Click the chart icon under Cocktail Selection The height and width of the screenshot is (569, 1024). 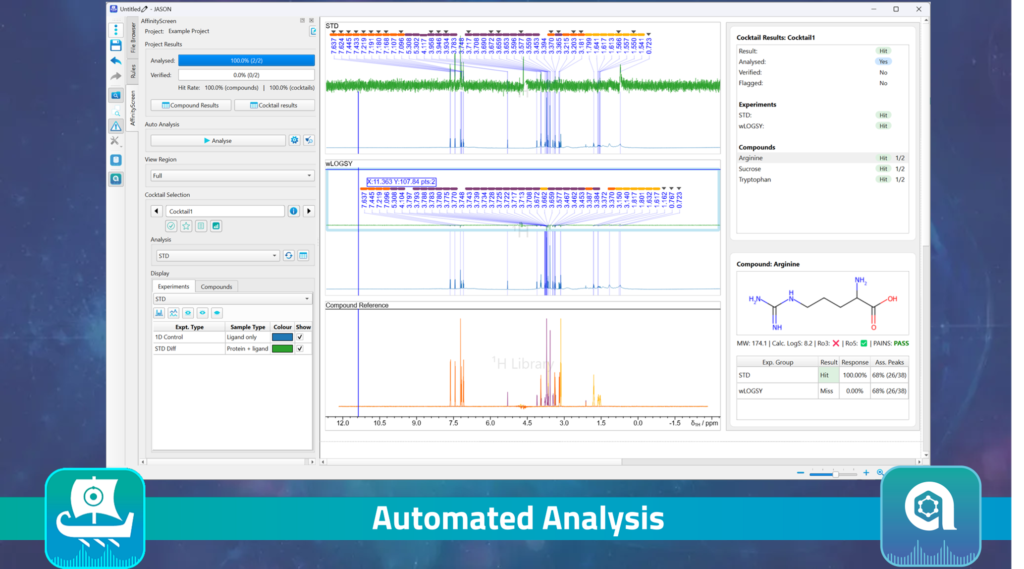point(218,228)
